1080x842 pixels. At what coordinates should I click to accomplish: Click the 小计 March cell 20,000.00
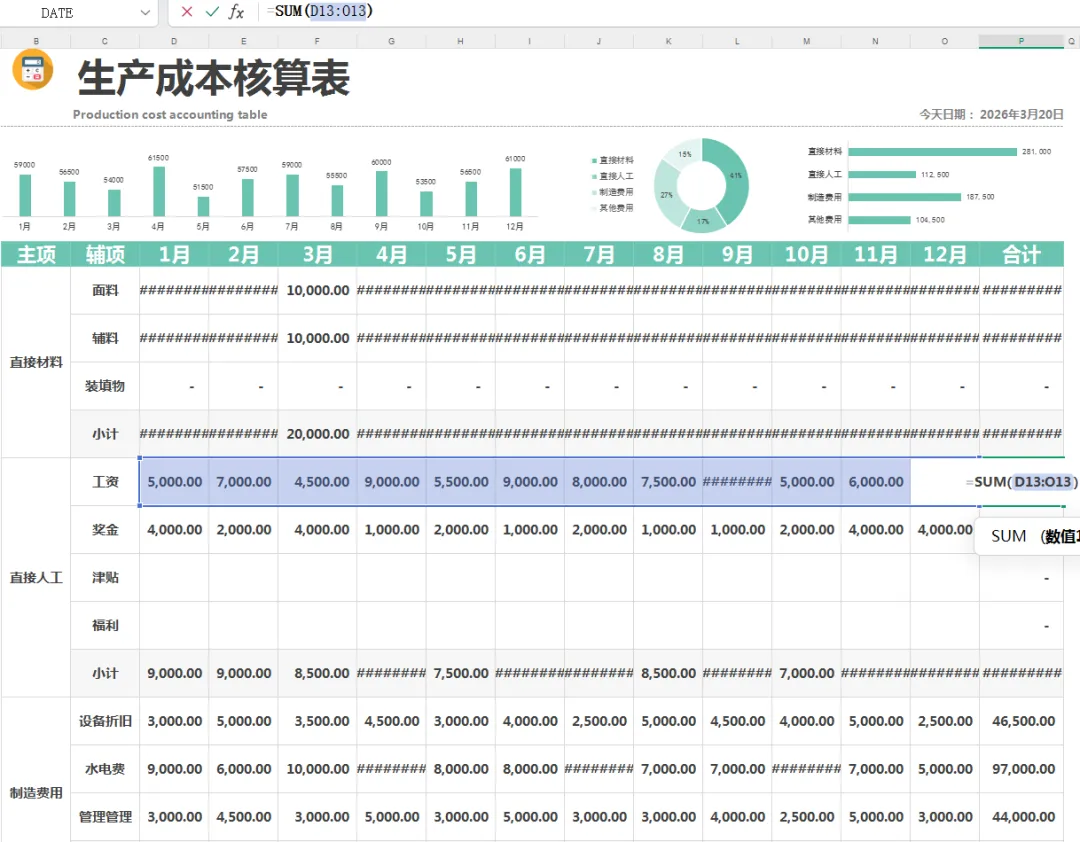tap(317, 434)
